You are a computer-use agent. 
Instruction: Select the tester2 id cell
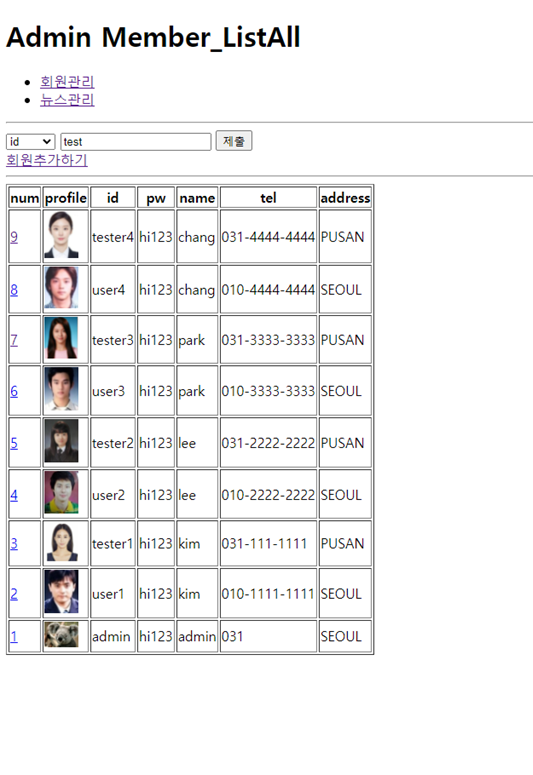click(x=113, y=443)
